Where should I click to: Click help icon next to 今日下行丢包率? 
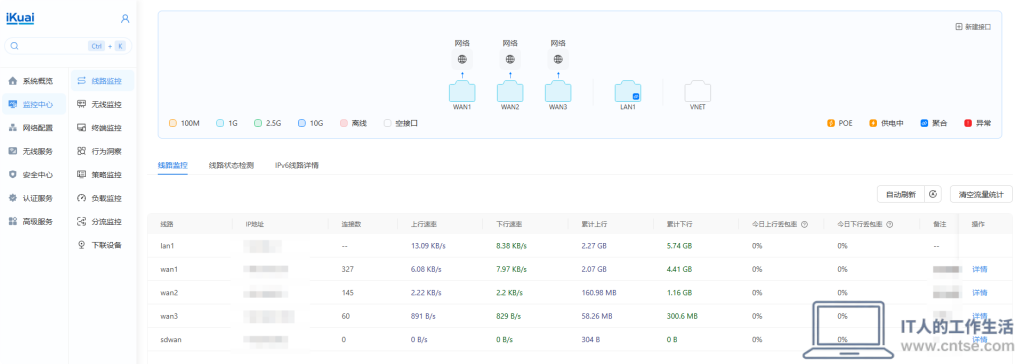[x=889, y=224]
